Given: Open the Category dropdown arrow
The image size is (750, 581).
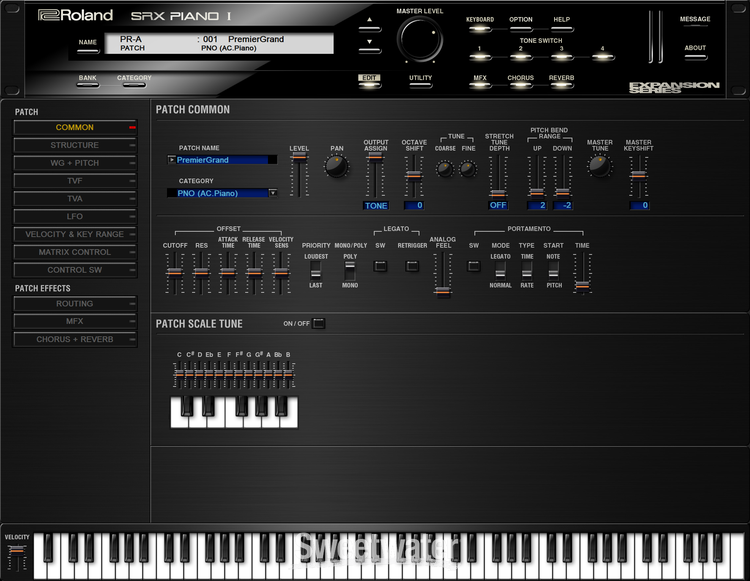Looking at the screenshot, I should pos(273,193).
